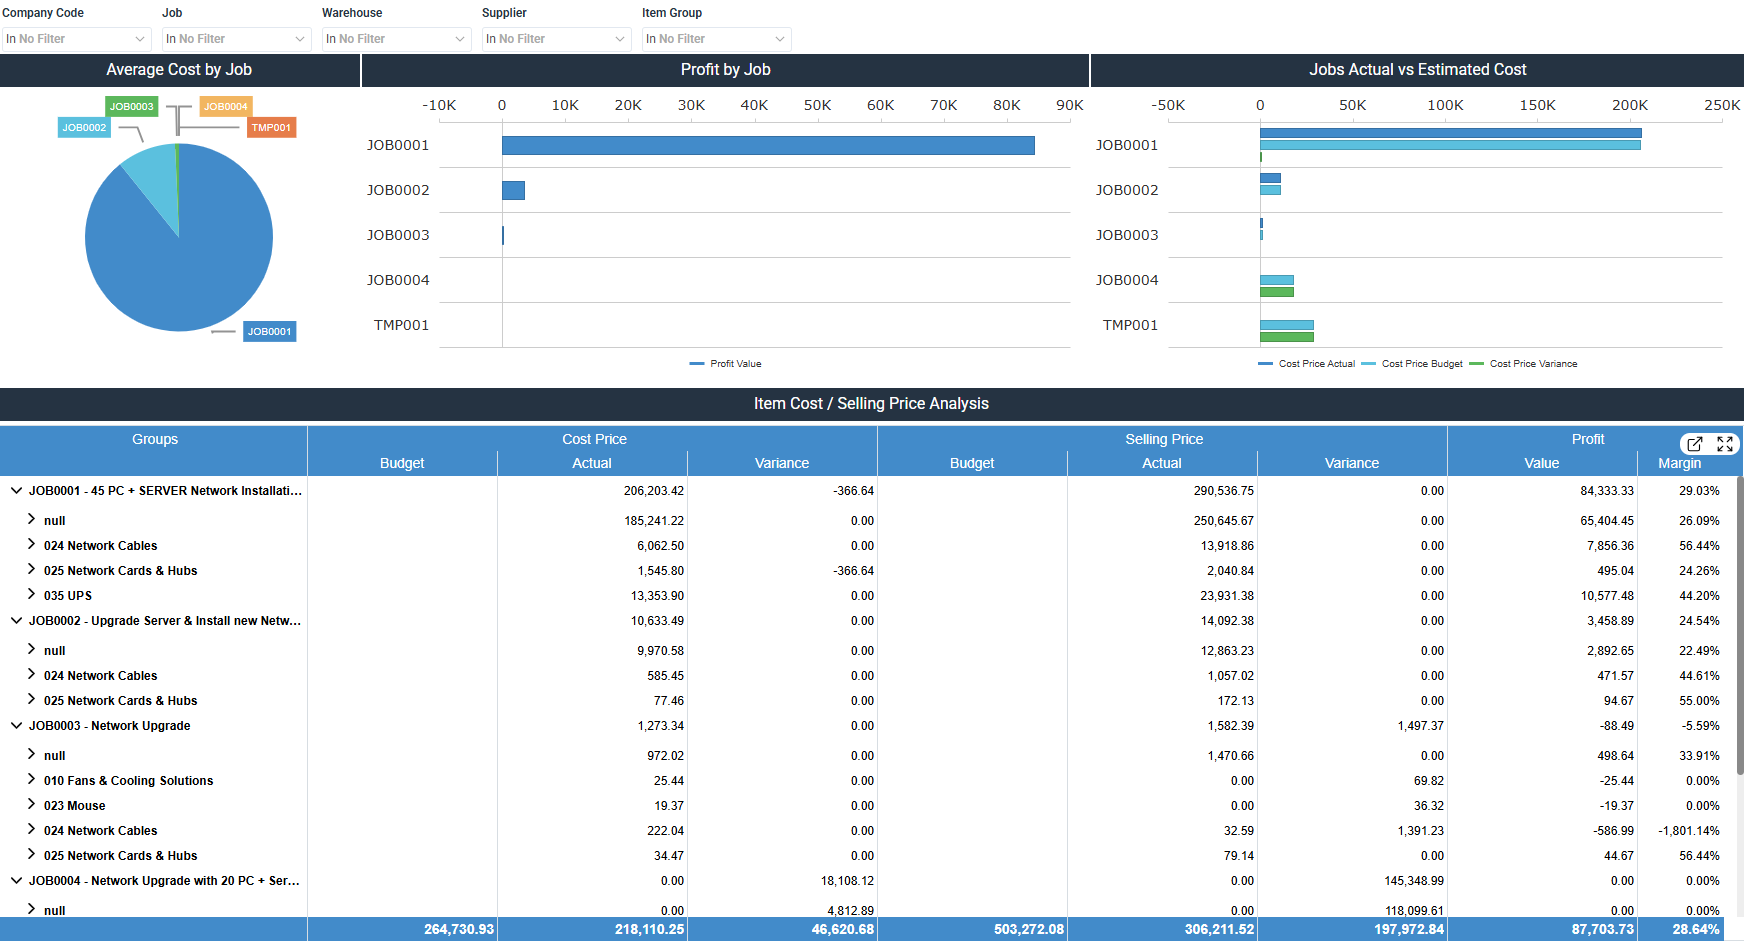Maximize the table using the fullscreen icon
The width and height of the screenshot is (1744, 941).
point(1725,444)
